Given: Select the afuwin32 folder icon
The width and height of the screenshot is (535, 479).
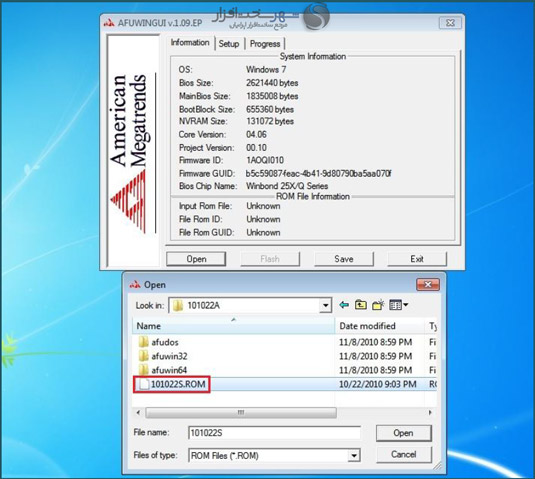Looking at the screenshot, I should pyautogui.click(x=144, y=356).
